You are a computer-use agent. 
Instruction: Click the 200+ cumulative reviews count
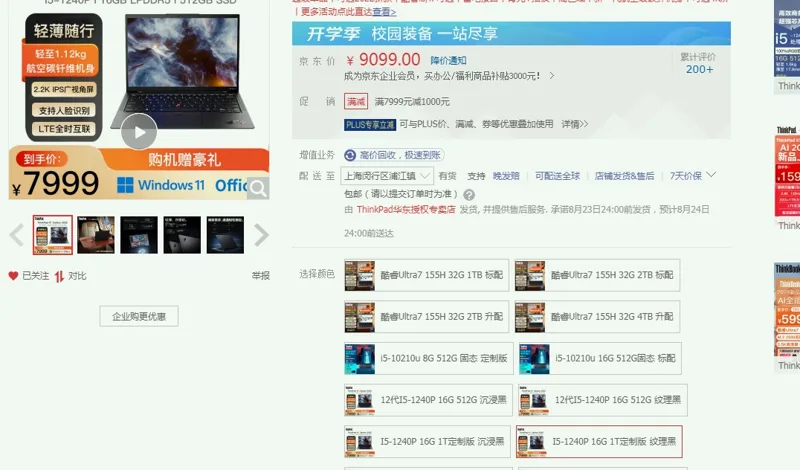click(699, 69)
